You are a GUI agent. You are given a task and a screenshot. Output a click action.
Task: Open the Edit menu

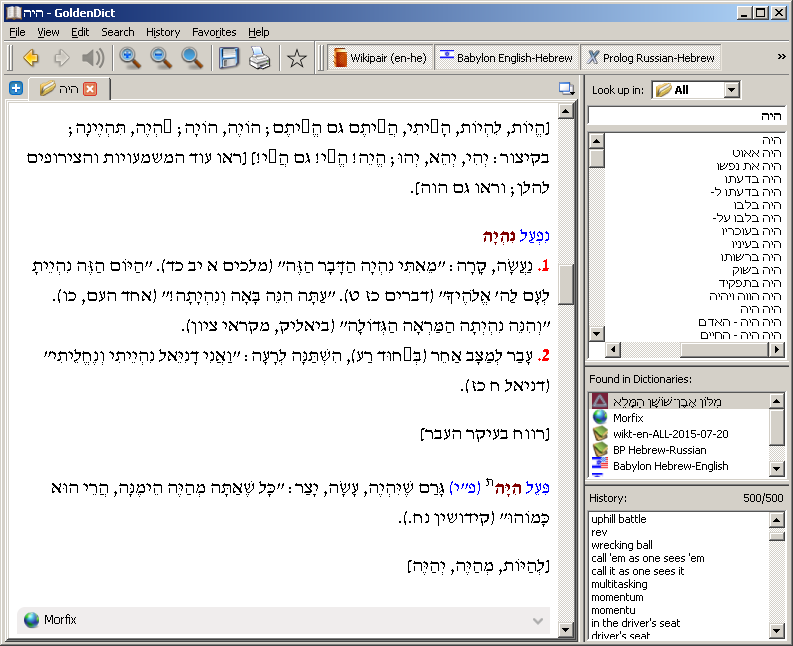(x=80, y=32)
